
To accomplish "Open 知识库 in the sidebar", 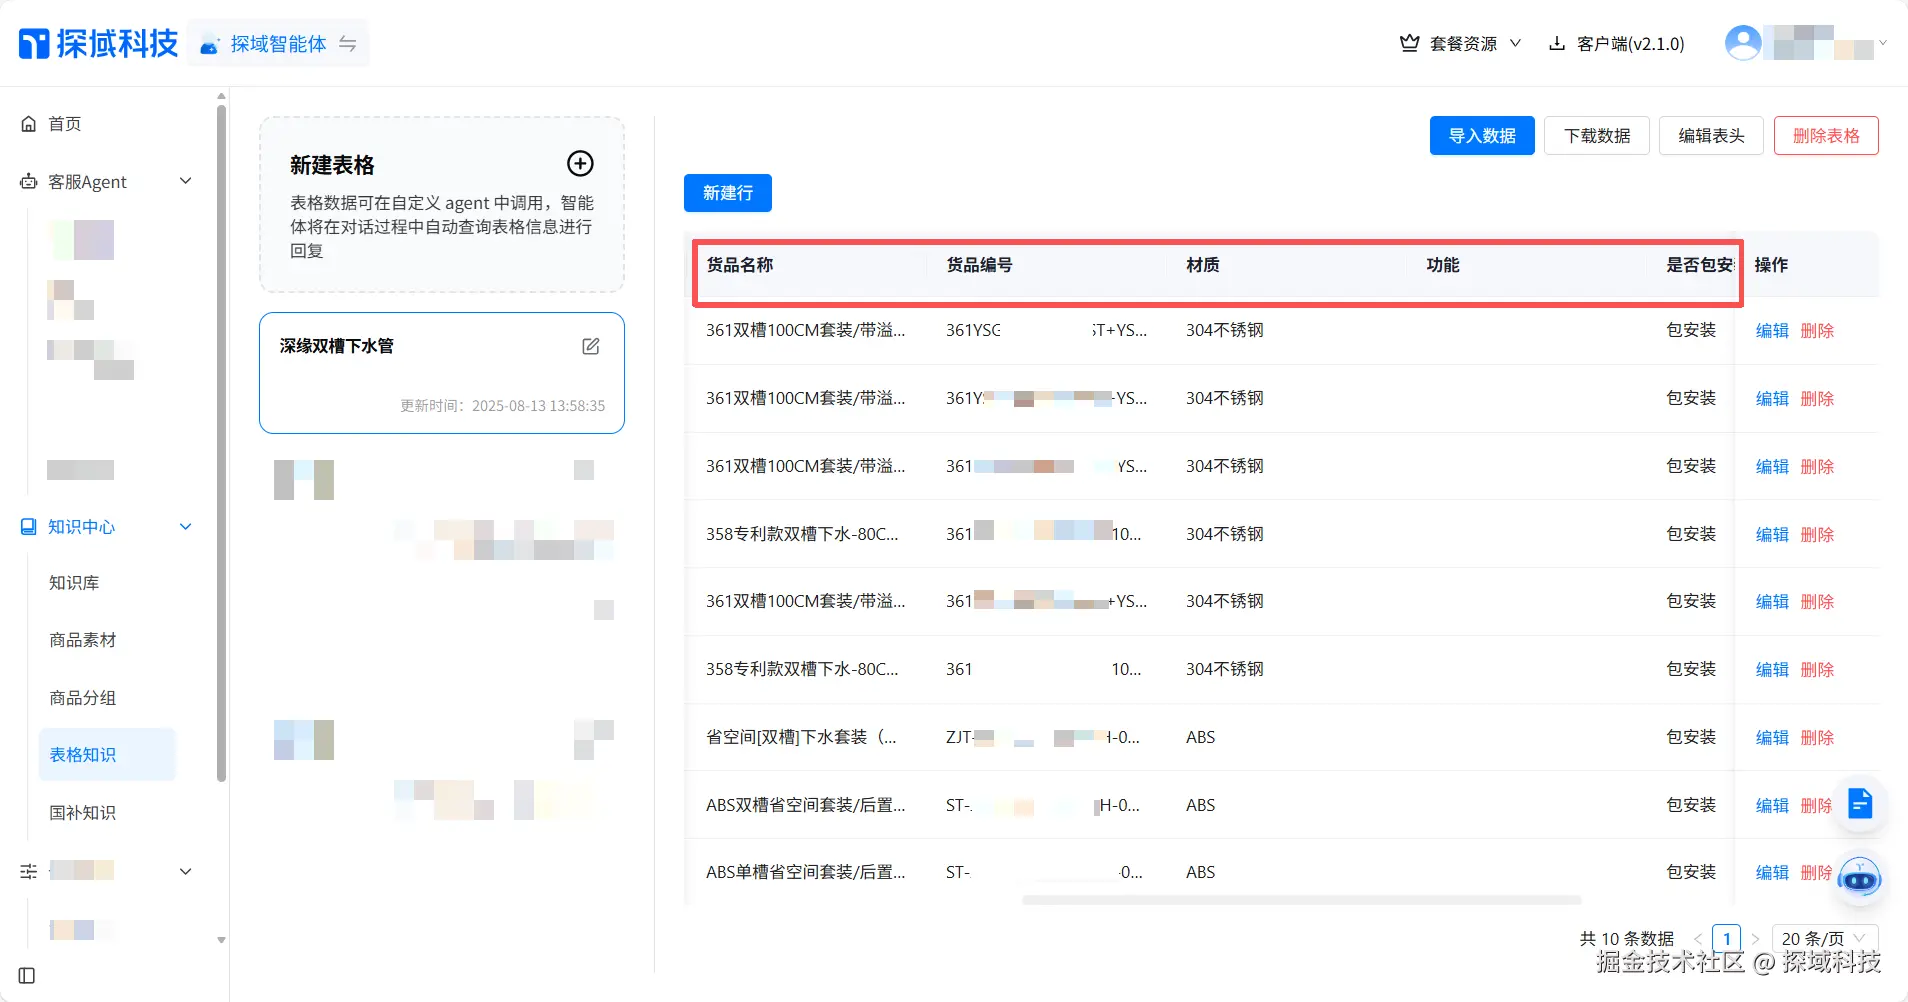I will click(x=74, y=583).
